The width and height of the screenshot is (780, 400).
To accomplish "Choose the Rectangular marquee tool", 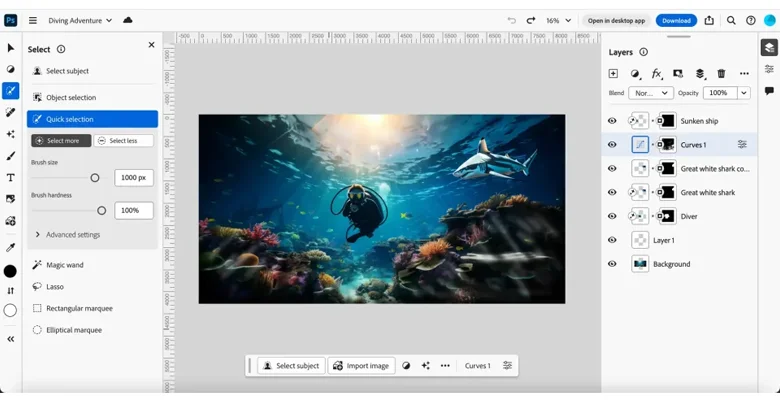I will pyautogui.click(x=73, y=308).
